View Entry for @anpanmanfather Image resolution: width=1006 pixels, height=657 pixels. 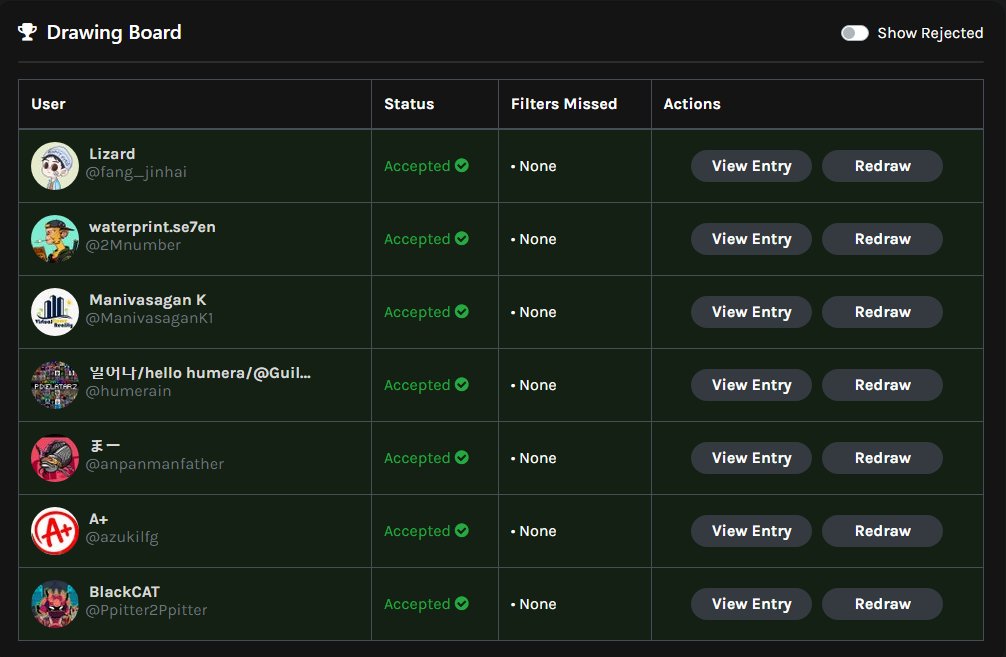pos(751,458)
